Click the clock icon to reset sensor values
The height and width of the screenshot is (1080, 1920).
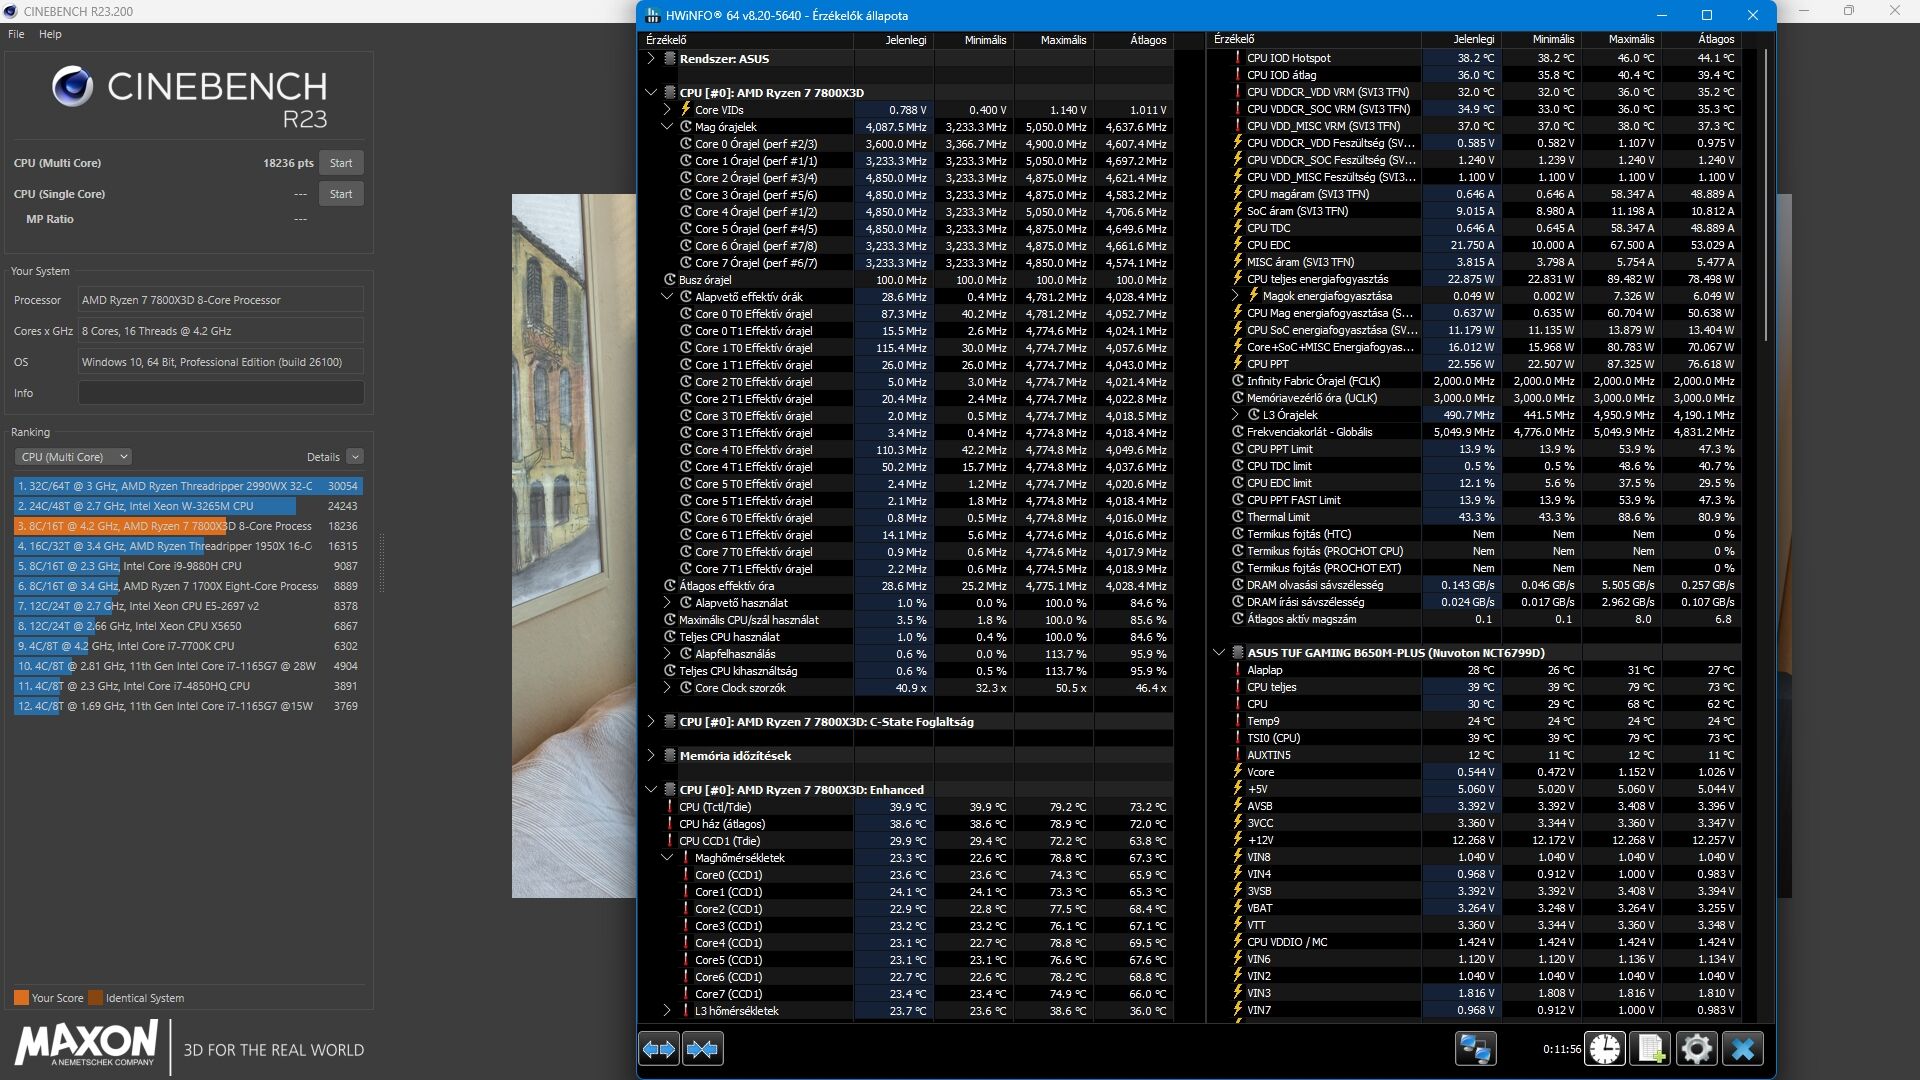tap(1605, 1049)
